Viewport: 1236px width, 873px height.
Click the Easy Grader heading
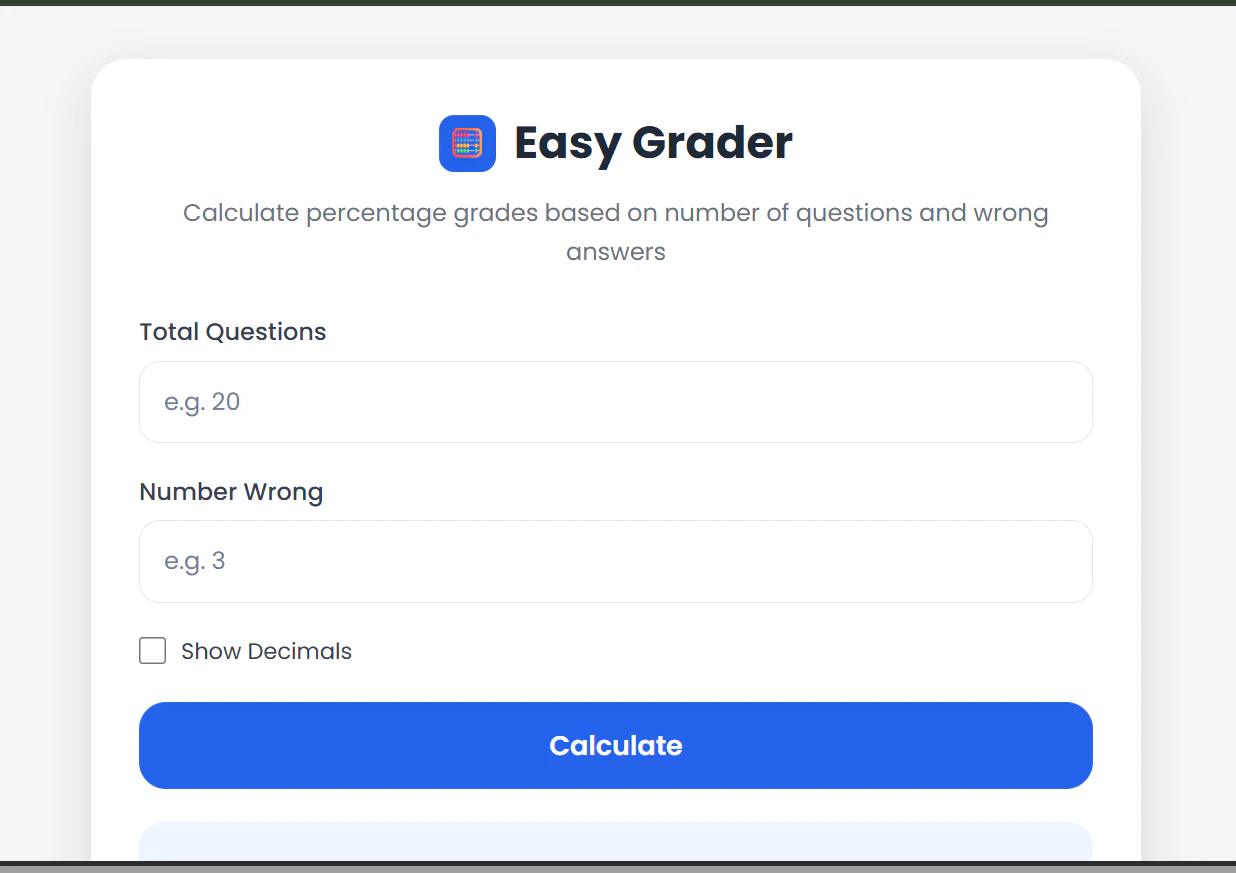(x=652, y=142)
